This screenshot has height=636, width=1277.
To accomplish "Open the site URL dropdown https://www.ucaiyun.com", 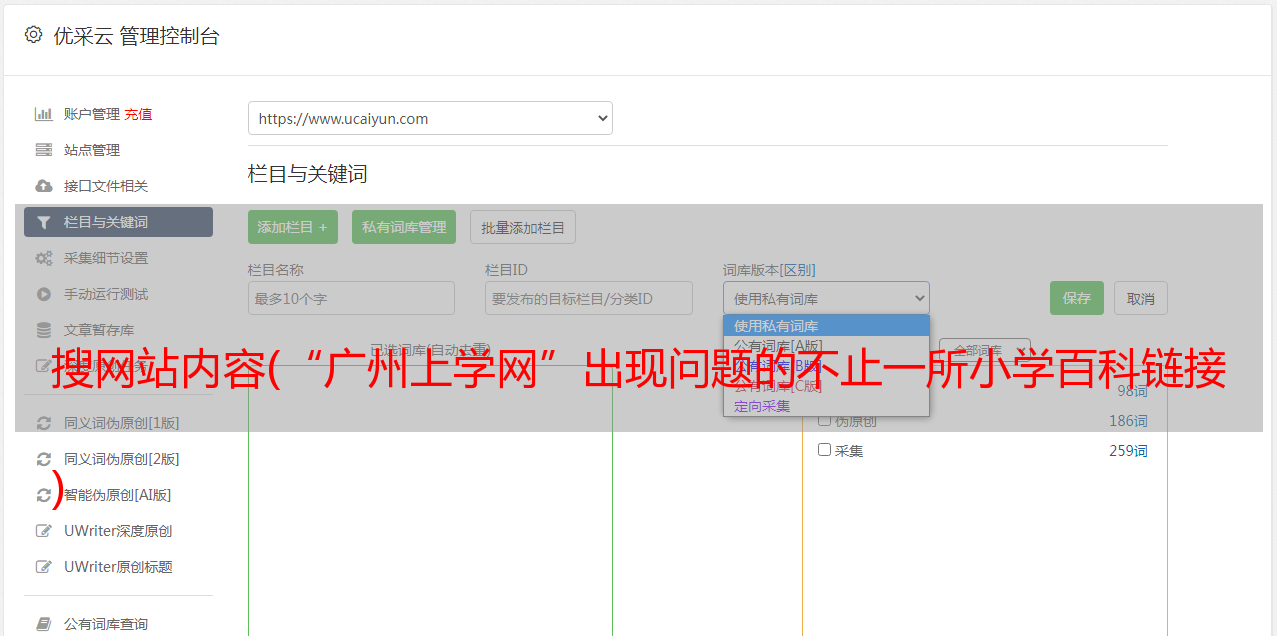I will (x=430, y=118).
